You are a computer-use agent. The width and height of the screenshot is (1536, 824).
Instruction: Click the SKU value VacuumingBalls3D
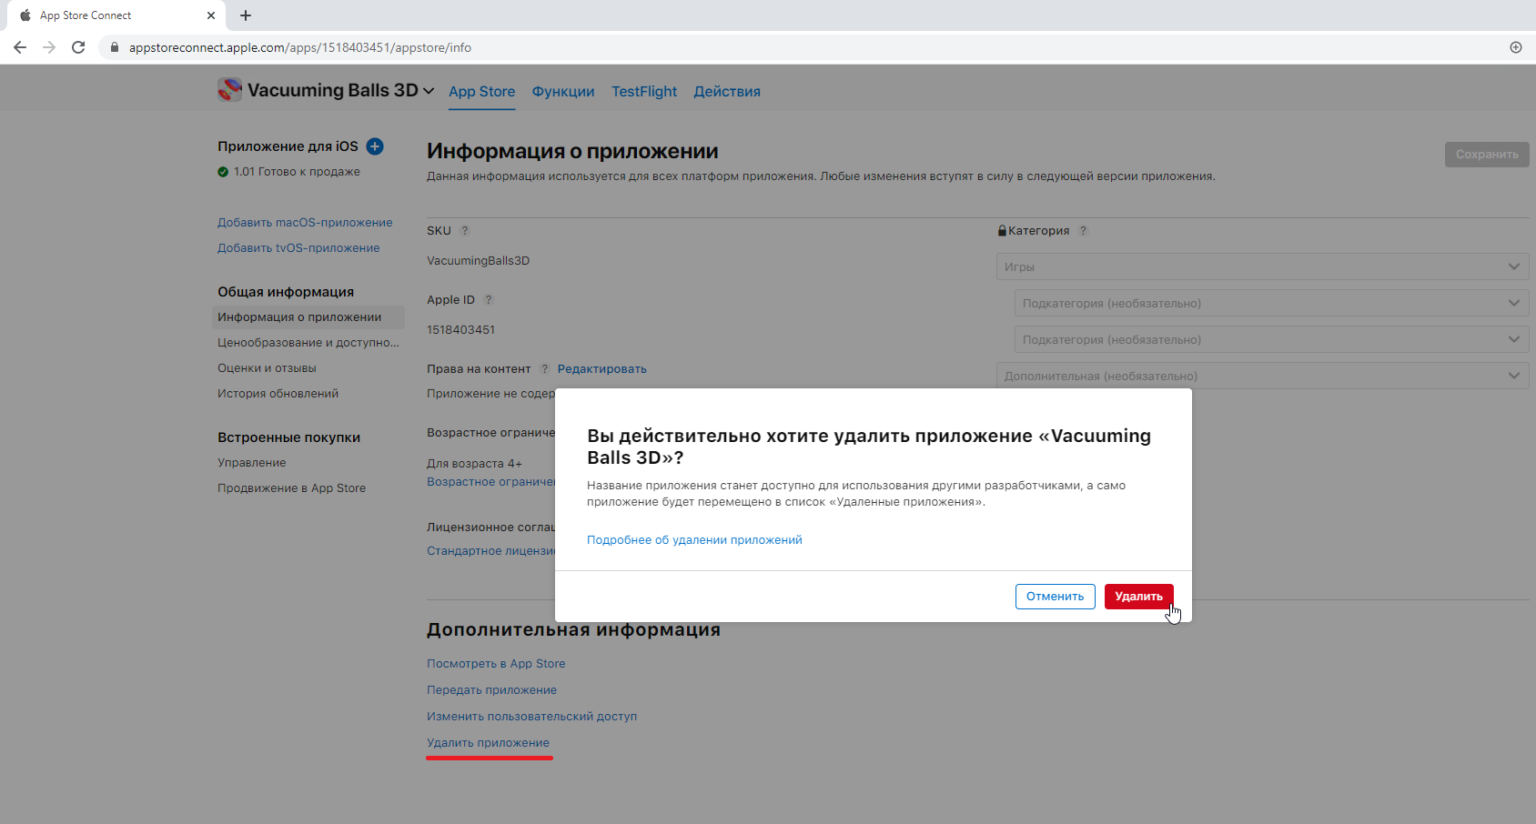[478, 261]
